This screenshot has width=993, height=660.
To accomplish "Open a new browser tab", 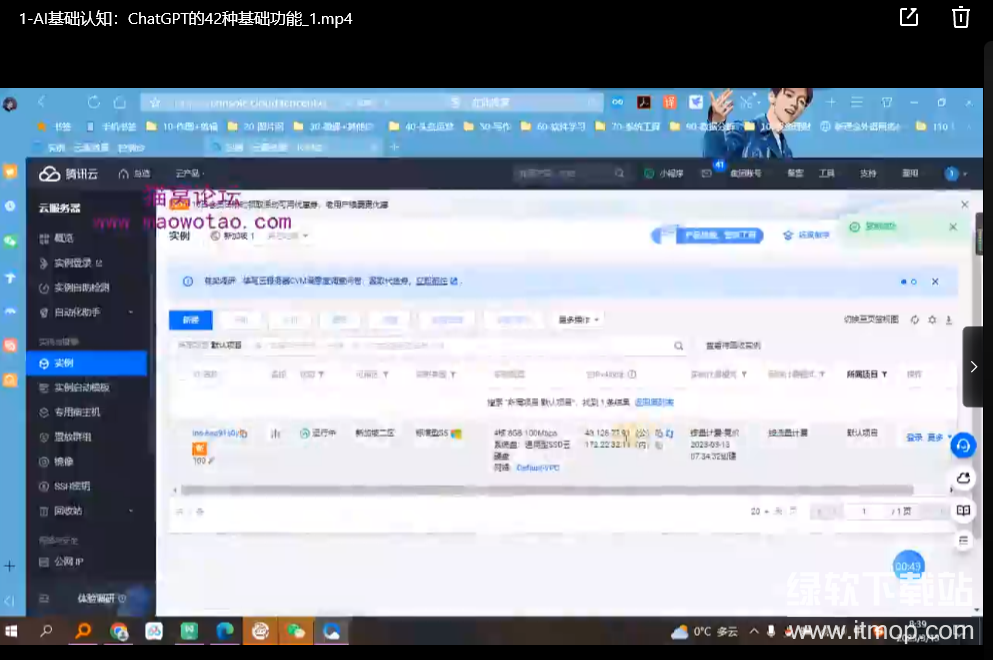I will click(395, 147).
